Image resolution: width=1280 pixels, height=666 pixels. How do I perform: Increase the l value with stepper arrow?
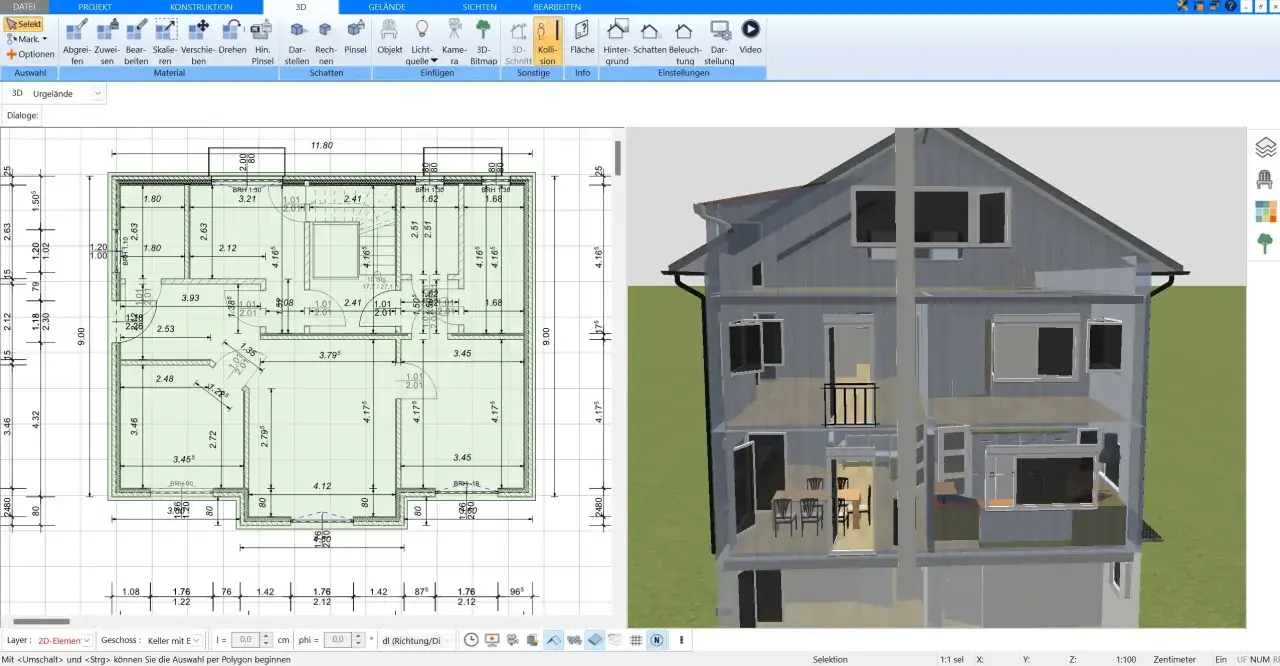(x=266, y=636)
